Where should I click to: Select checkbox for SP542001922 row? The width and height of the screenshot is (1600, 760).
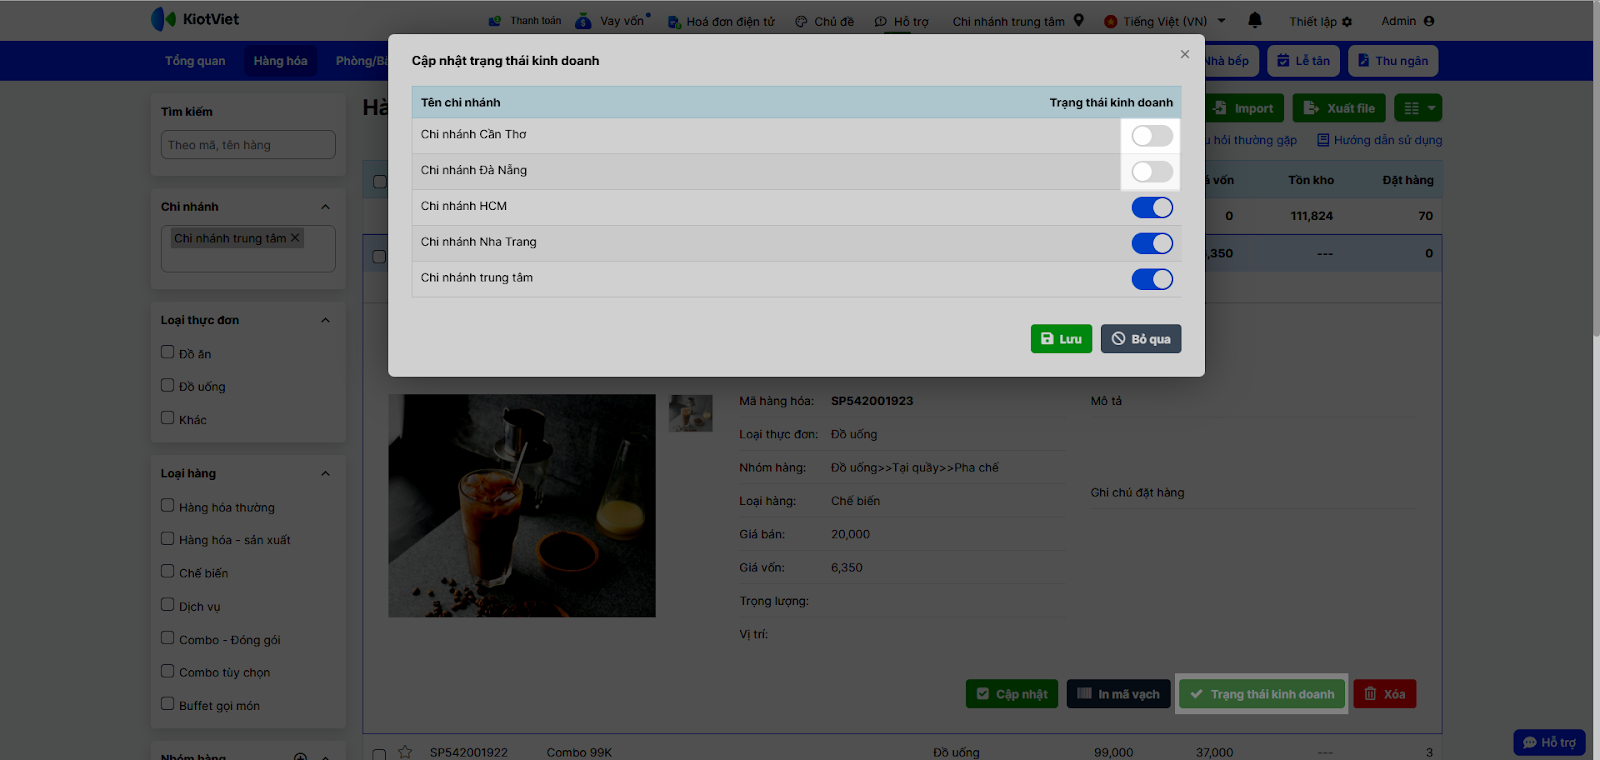(379, 754)
